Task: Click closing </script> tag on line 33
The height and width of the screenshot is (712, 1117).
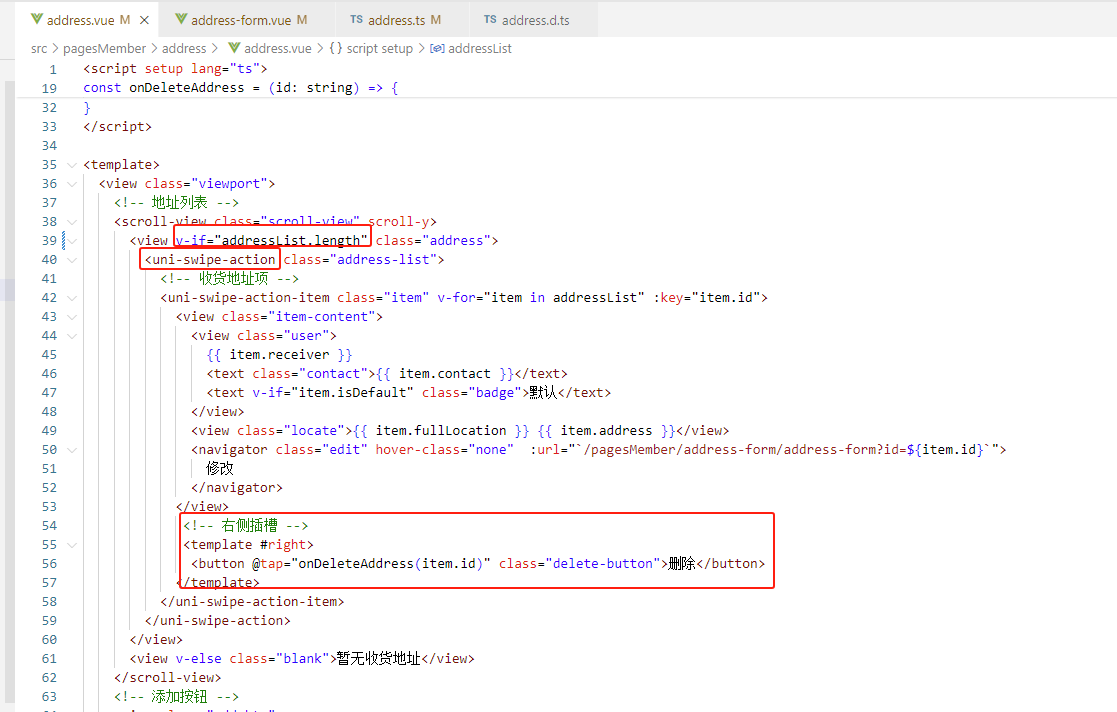Action: [118, 126]
